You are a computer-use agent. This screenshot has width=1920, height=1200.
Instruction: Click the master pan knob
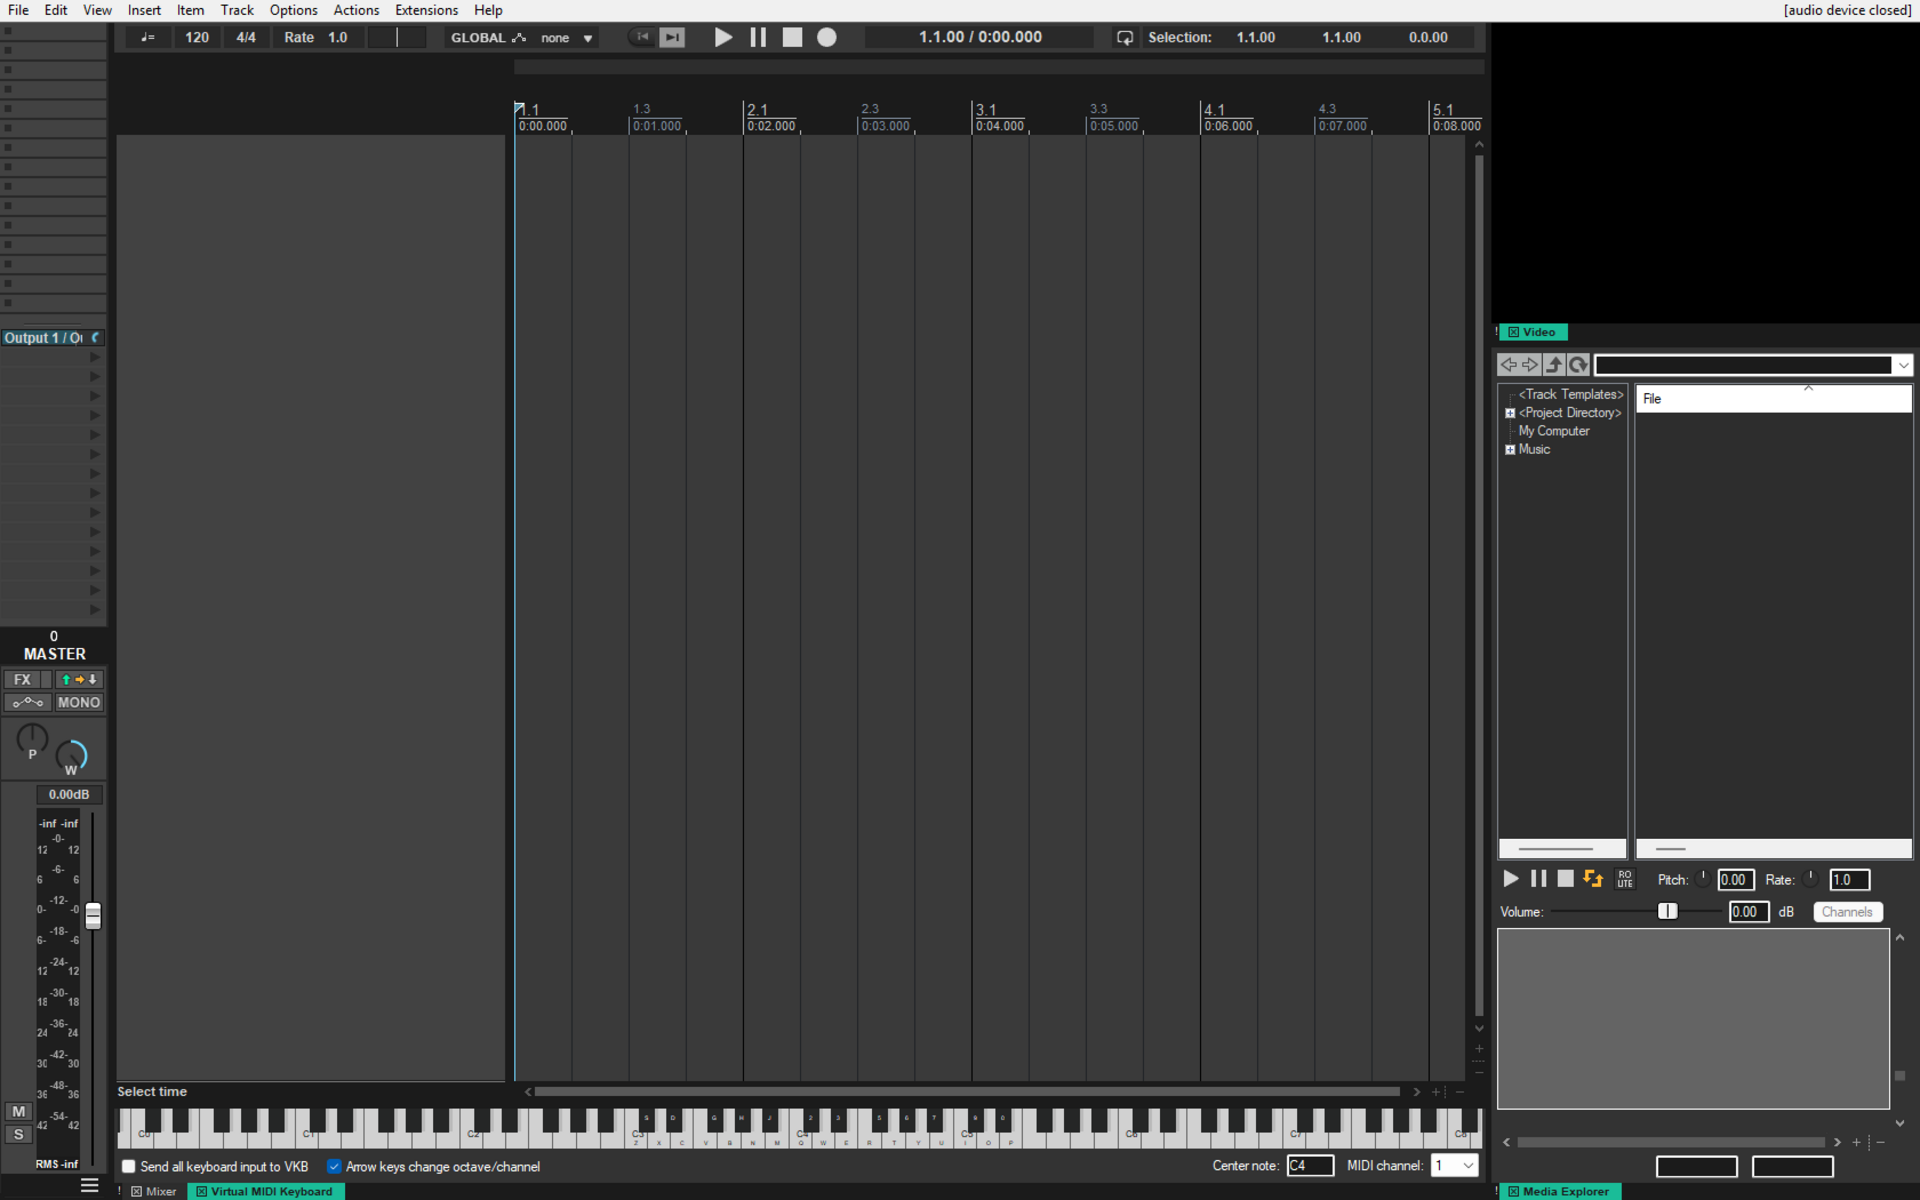[x=32, y=739]
